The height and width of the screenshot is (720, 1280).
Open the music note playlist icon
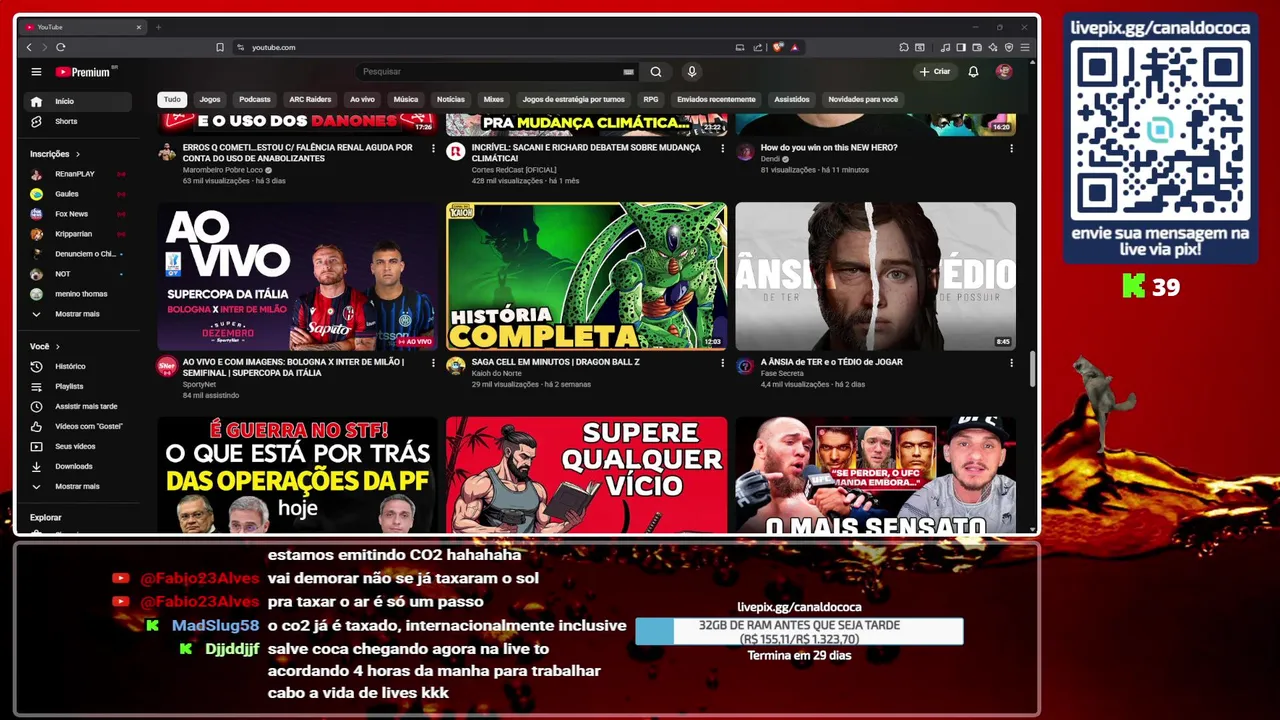pyautogui.click(x=945, y=47)
